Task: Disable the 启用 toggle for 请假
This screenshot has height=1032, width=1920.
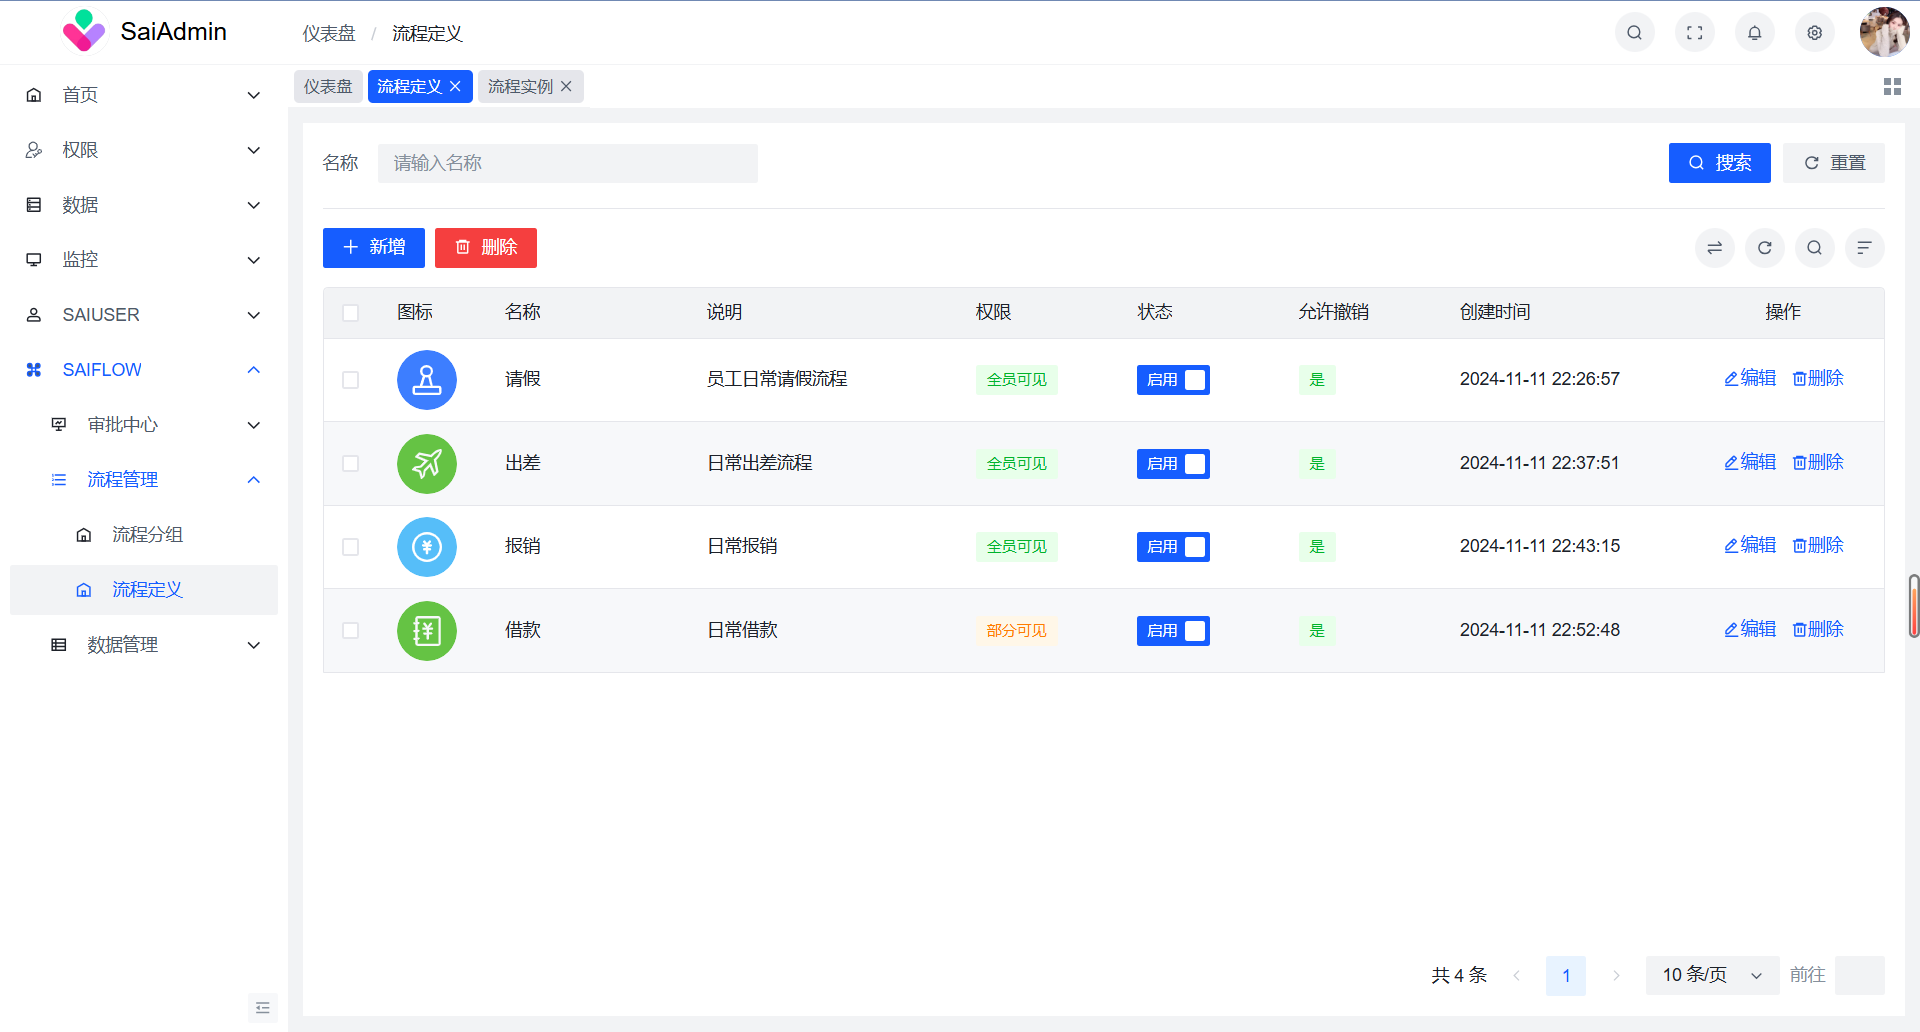Action: pyautogui.click(x=1173, y=380)
